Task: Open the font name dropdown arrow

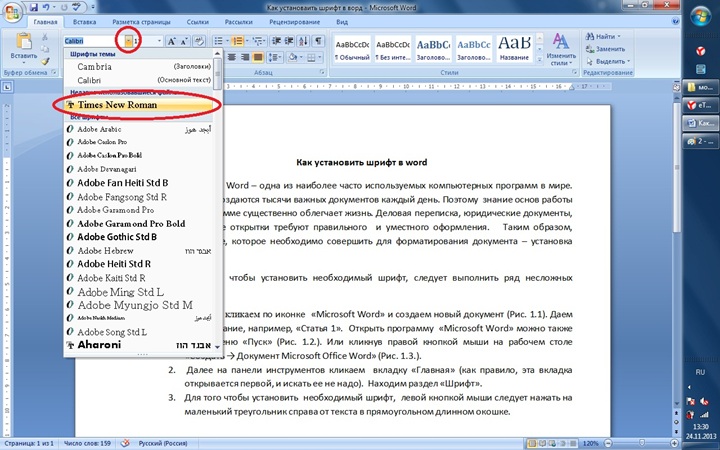Action: [x=129, y=41]
